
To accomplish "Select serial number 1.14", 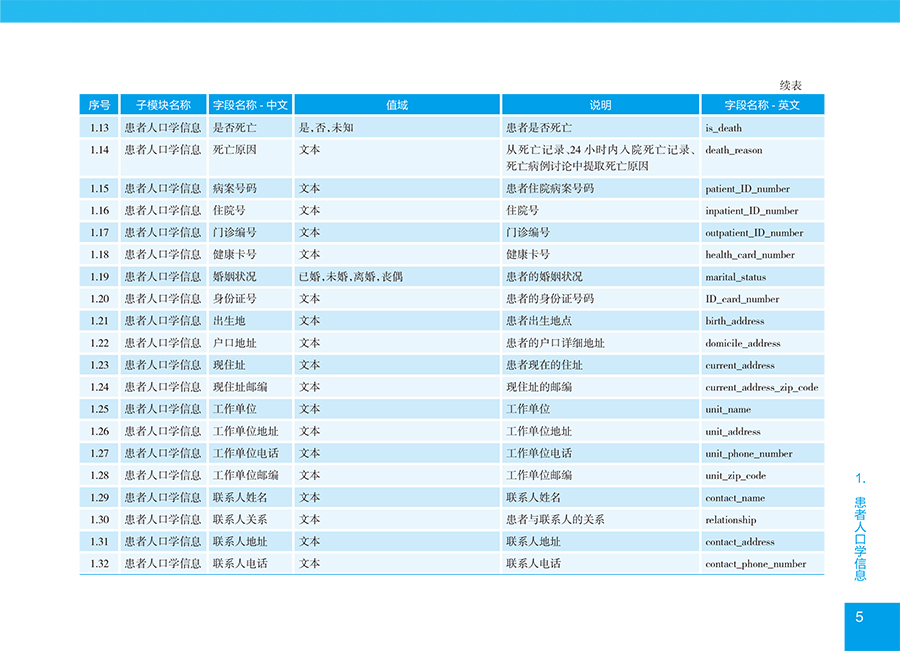I will pyautogui.click(x=99, y=150).
